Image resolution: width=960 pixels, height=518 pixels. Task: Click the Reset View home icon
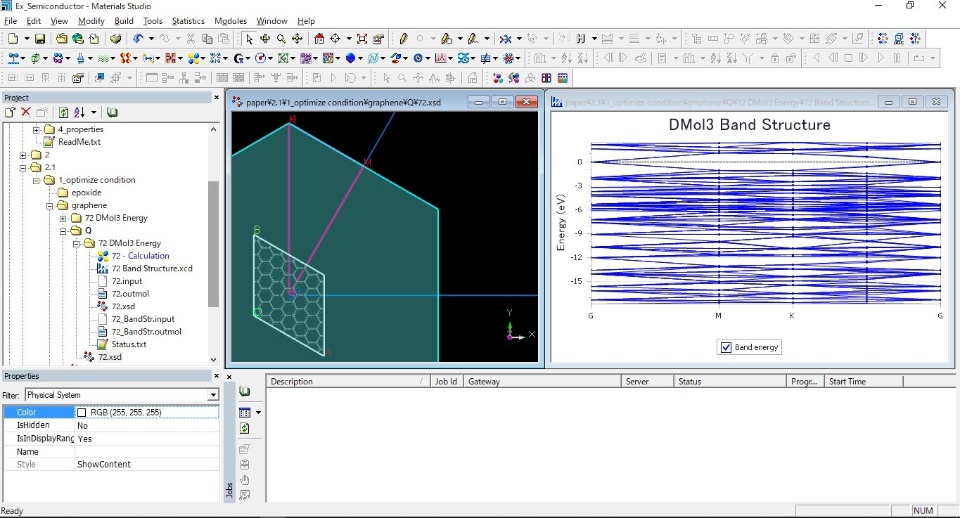[319, 39]
